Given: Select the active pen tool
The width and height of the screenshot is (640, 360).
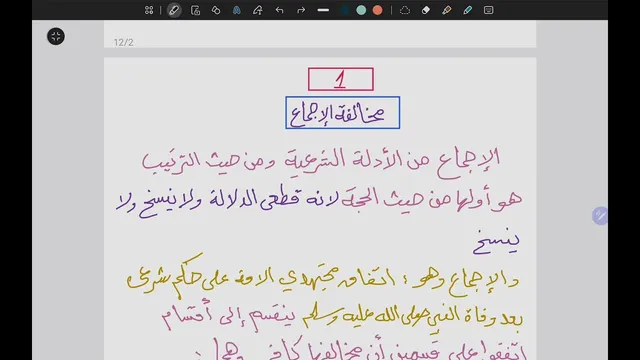Looking at the screenshot, I should (x=174, y=10).
